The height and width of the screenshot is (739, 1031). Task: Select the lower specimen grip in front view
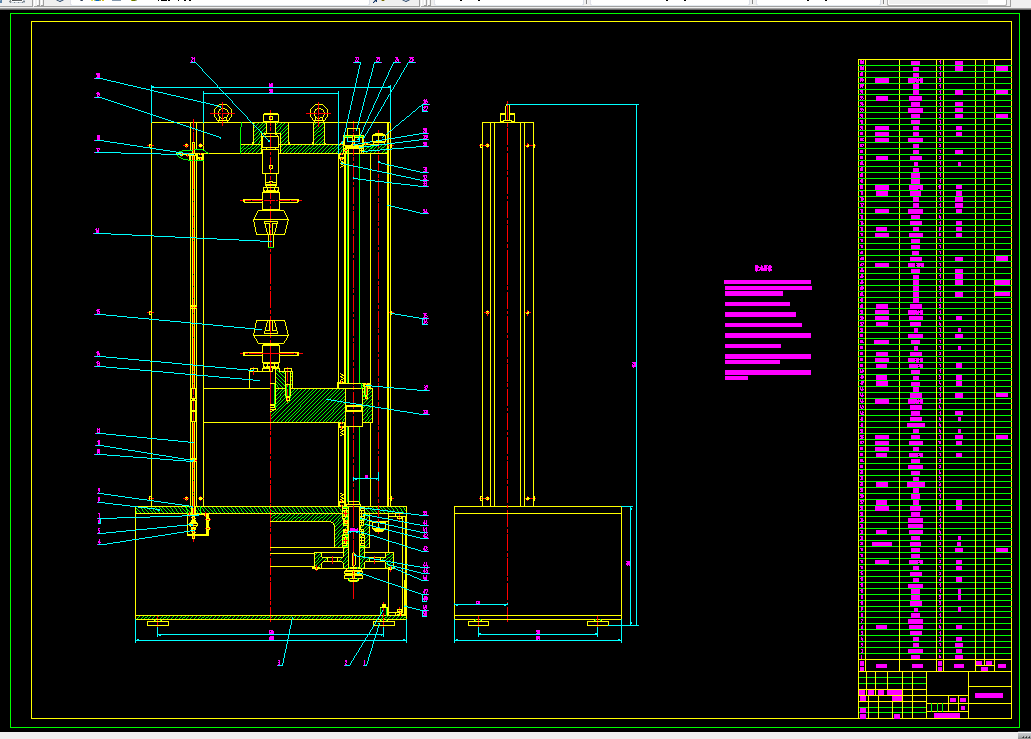click(271, 330)
